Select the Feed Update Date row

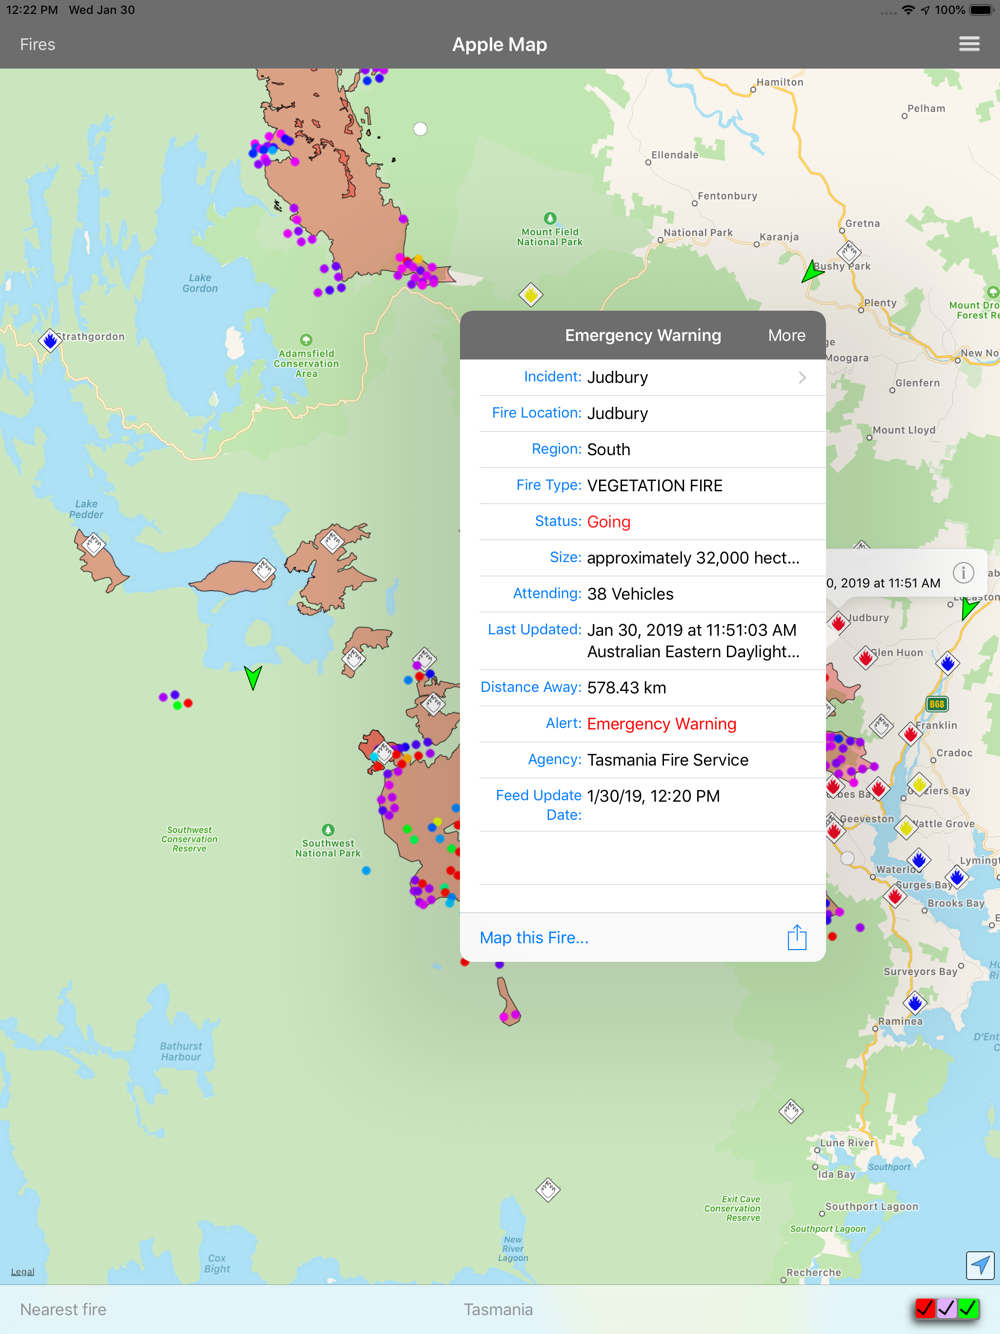643,805
